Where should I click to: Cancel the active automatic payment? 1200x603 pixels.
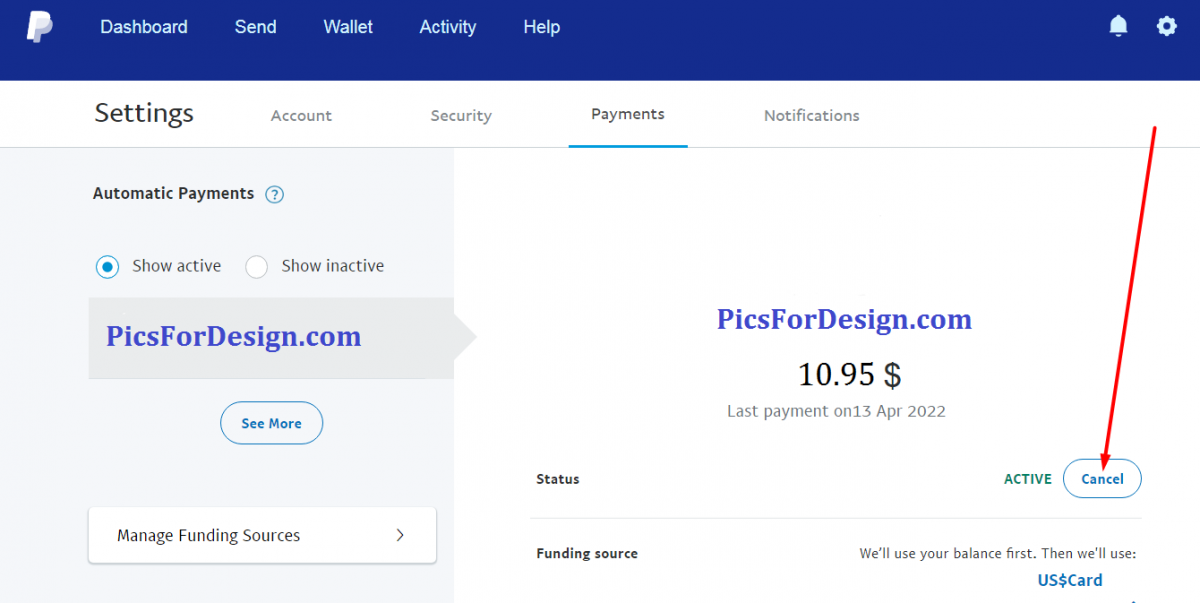pyautogui.click(x=1102, y=479)
